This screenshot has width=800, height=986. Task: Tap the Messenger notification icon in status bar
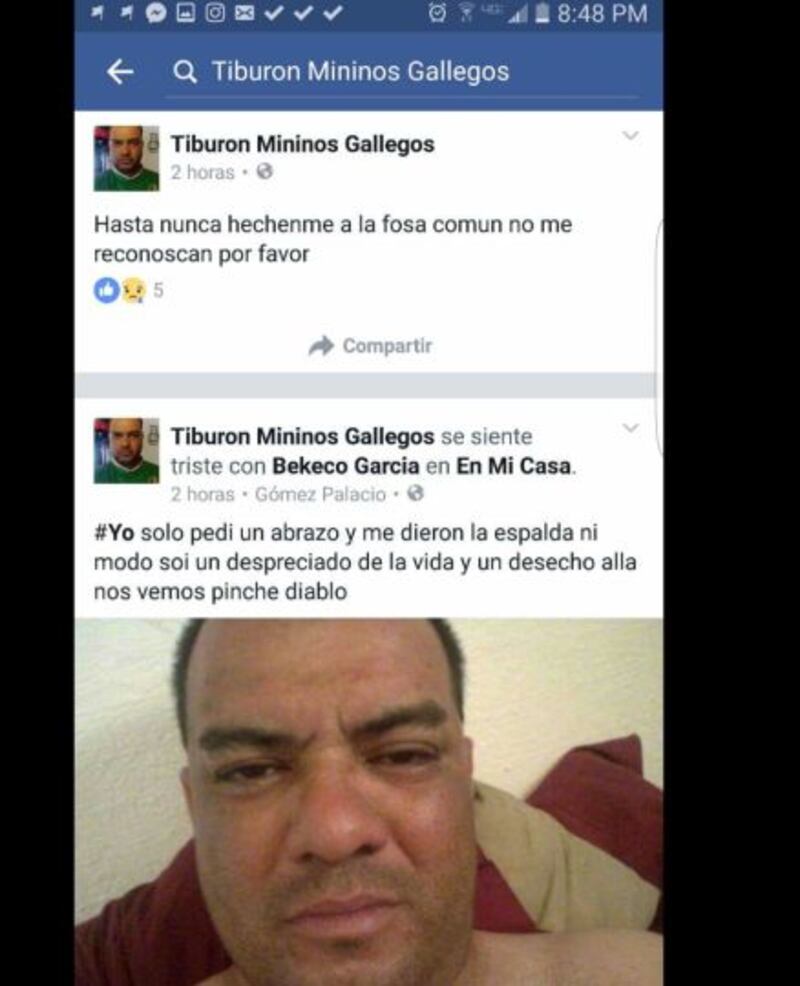click(156, 13)
